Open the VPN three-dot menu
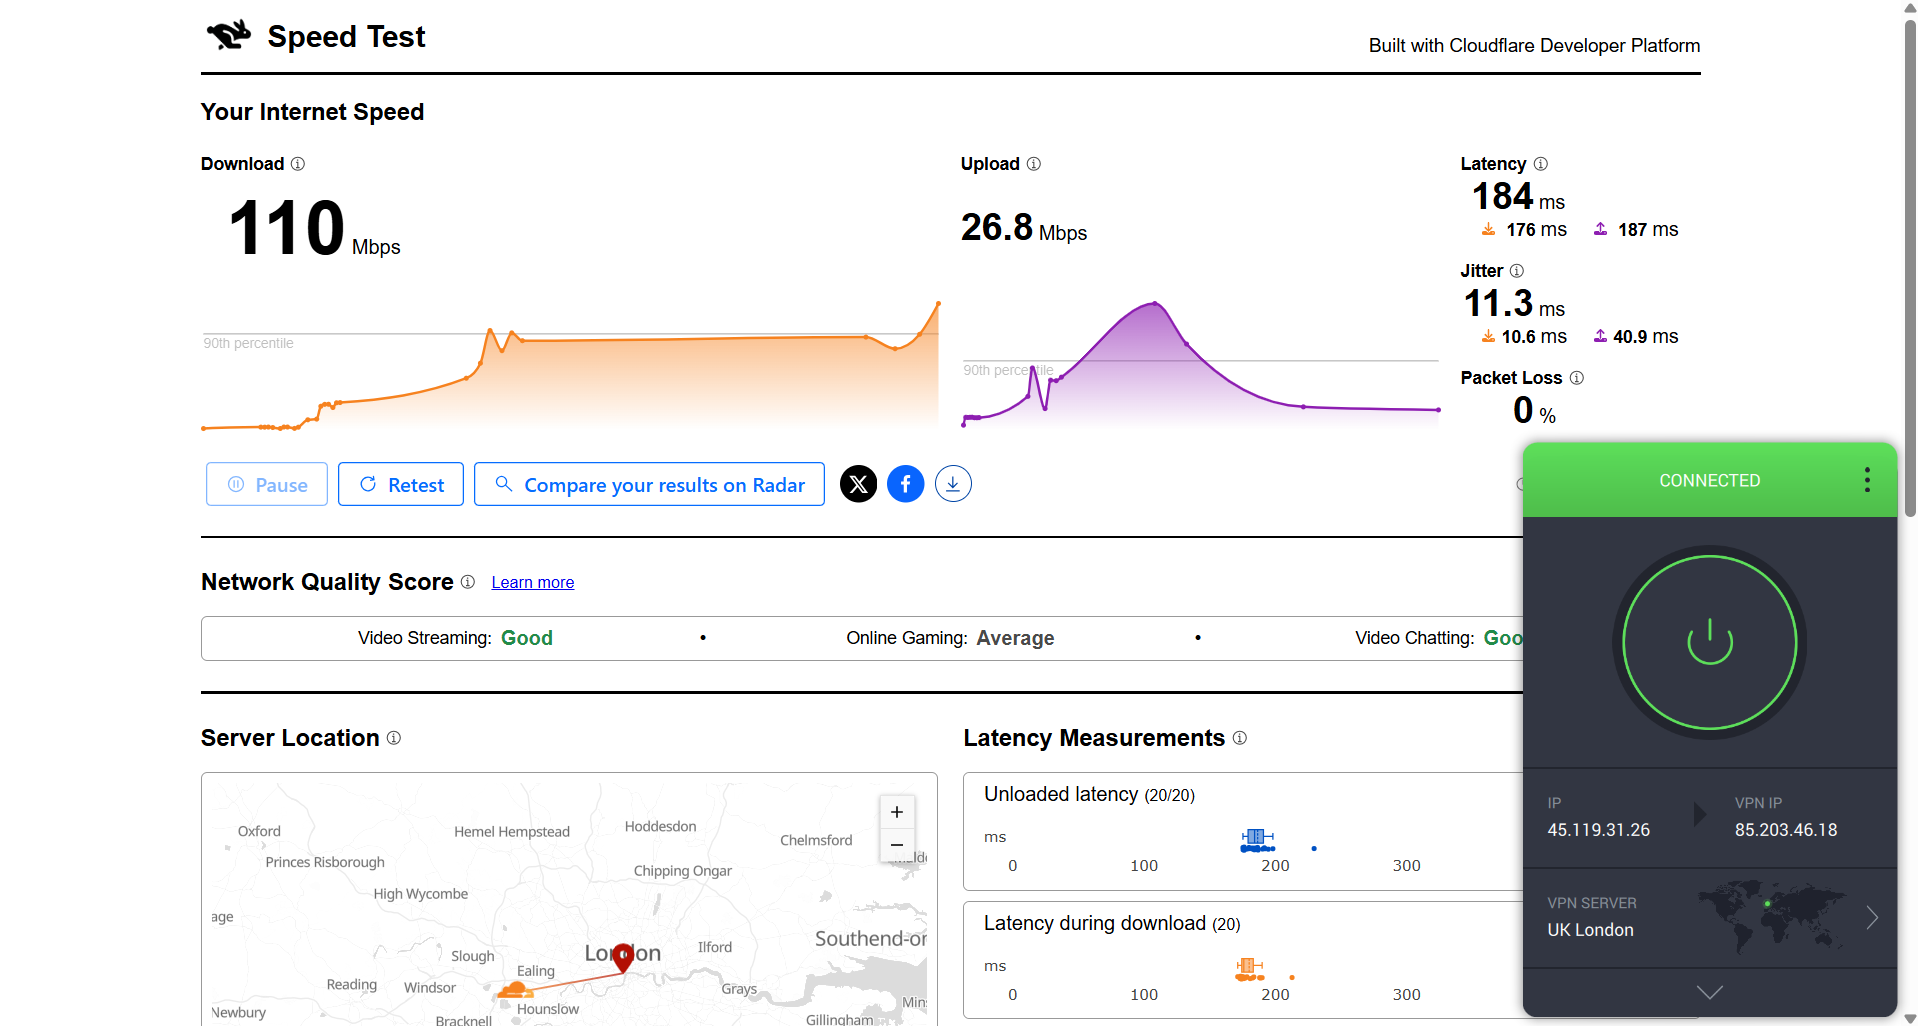This screenshot has width=1918, height=1026. point(1865,480)
